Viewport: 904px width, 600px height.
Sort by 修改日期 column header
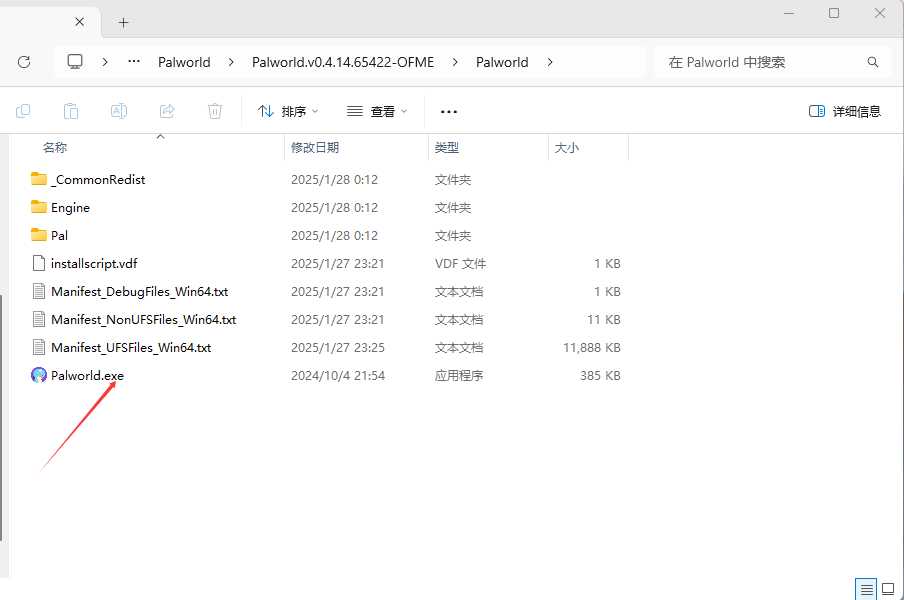[x=315, y=148]
